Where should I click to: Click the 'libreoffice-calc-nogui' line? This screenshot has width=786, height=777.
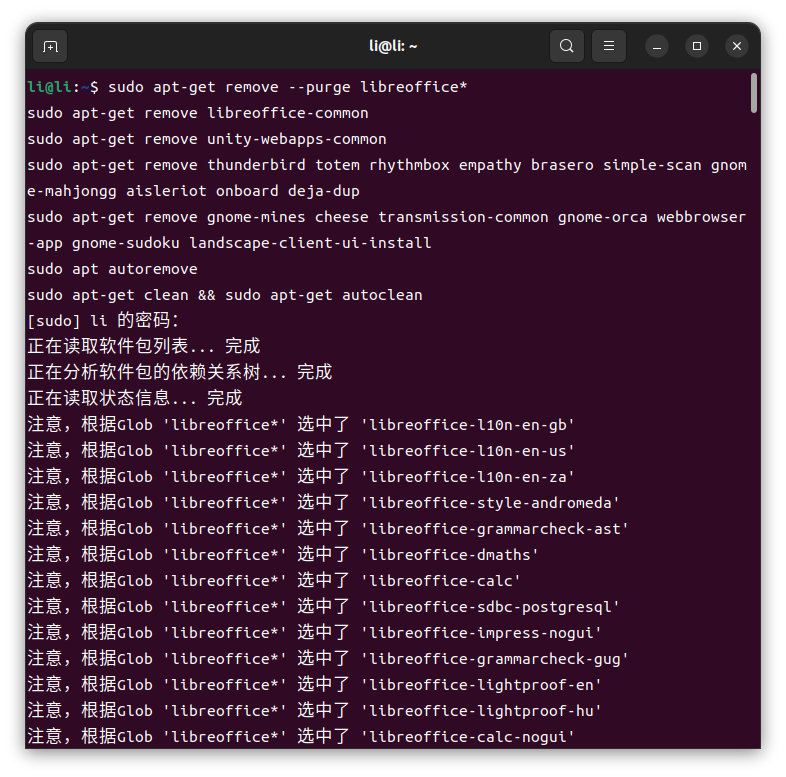pos(301,737)
